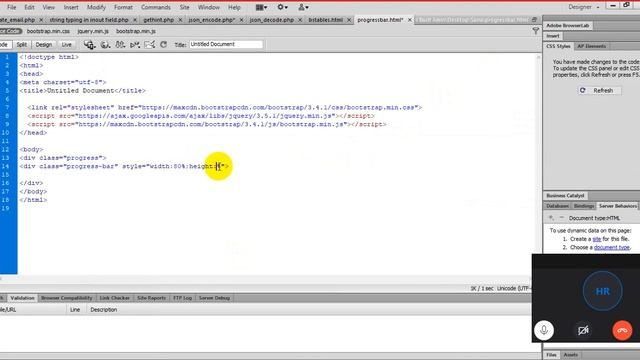Click the File management icon
The image size is (640, 360).
pyautogui.click(x=120, y=44)
